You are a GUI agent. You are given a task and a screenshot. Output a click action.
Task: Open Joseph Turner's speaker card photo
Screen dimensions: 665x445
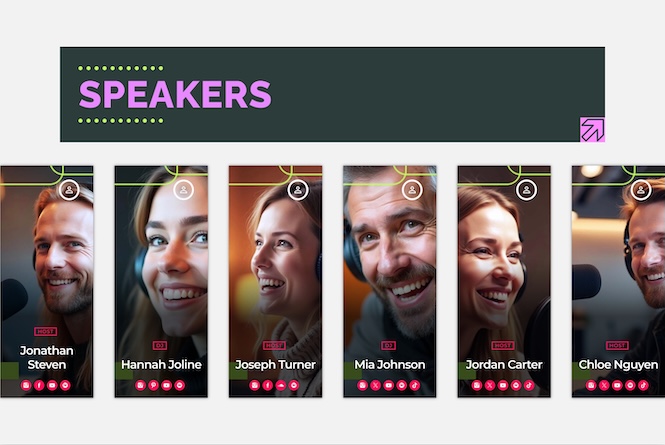[x=275, y=282]
